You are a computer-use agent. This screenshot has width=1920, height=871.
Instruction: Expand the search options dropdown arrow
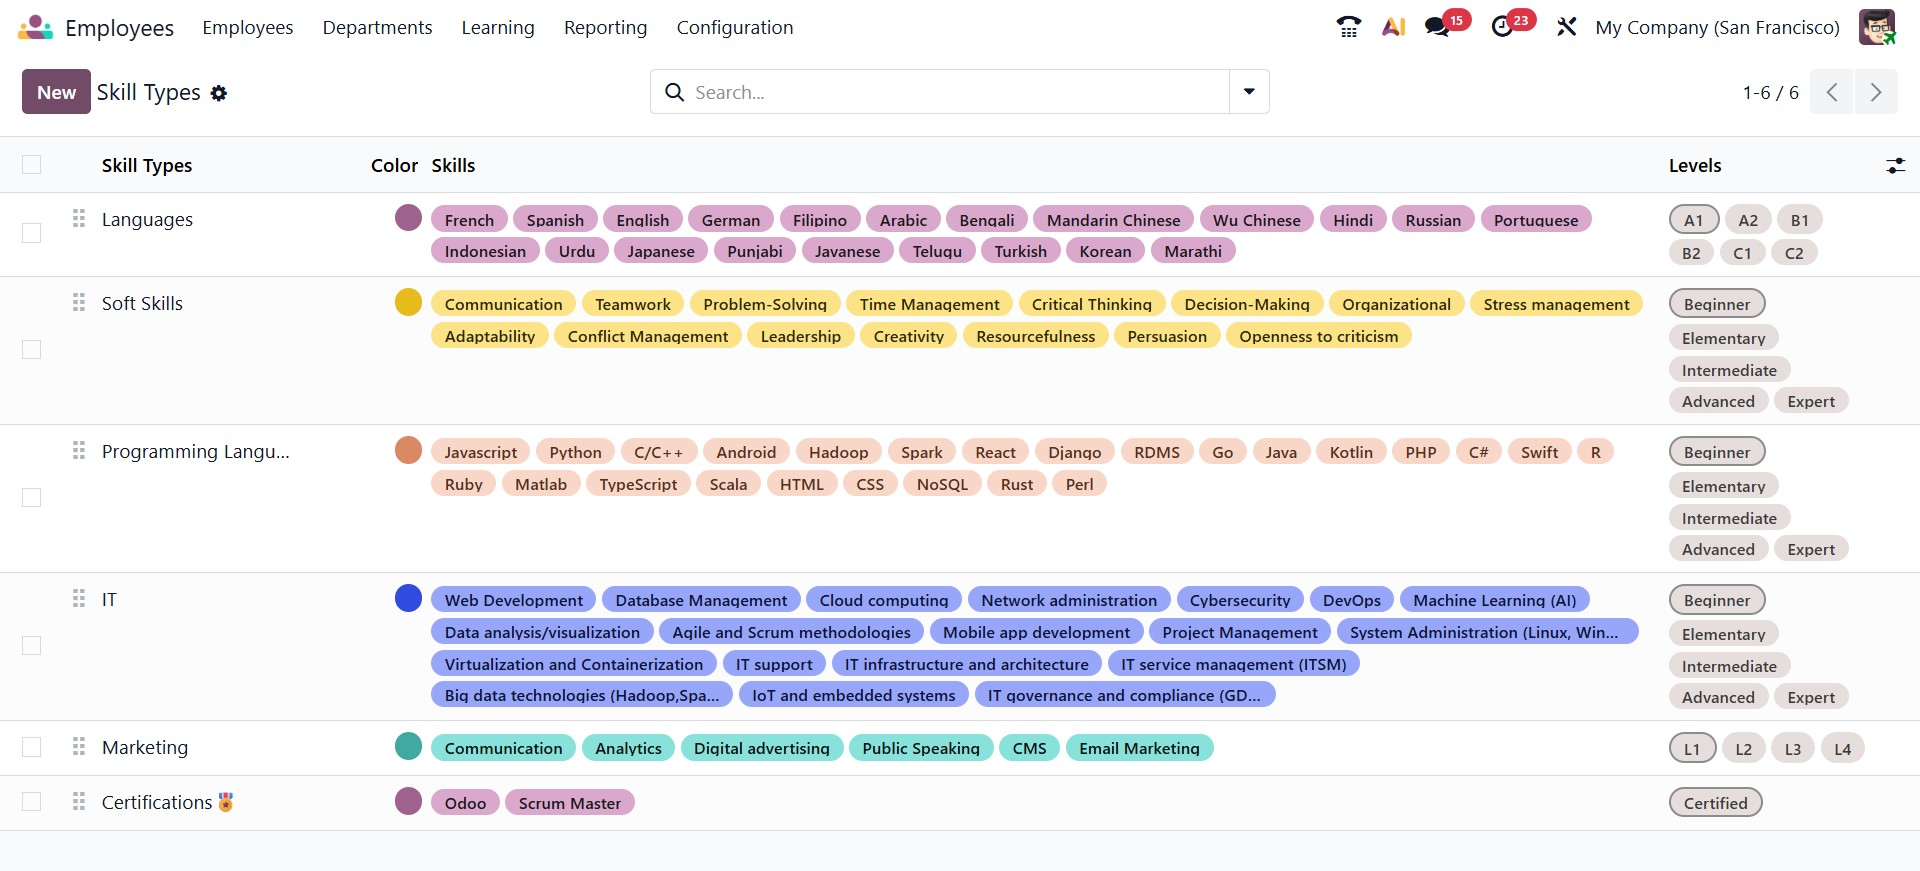click(x=1249, y=92)
